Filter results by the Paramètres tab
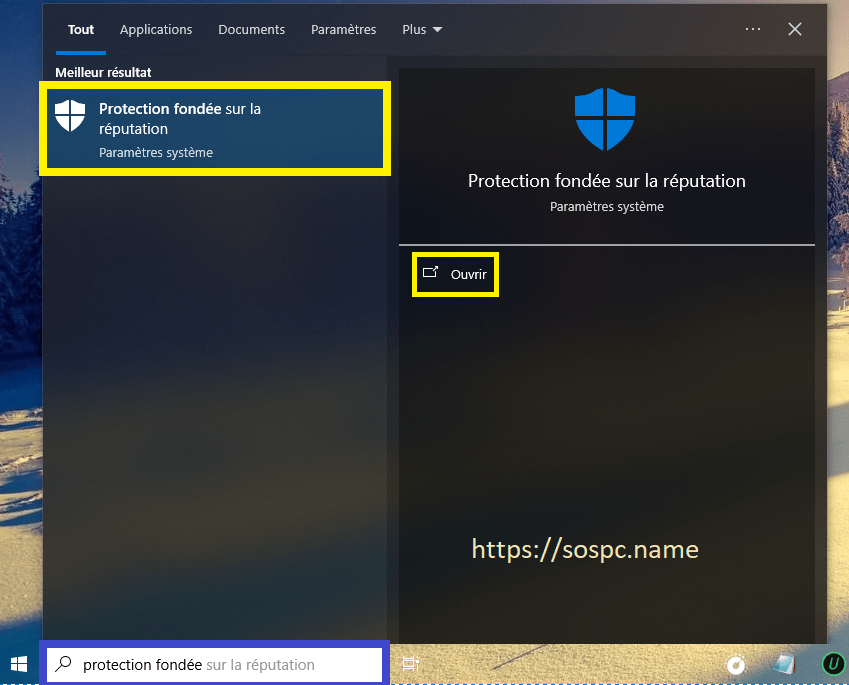This screenshot has width=849, height=685. (x=343, y=30)
